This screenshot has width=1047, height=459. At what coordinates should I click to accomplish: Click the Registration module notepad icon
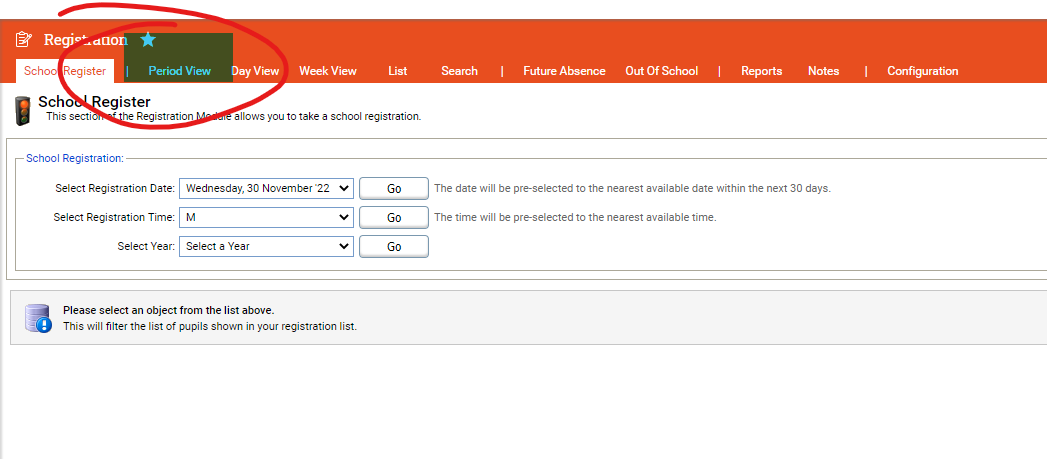(x=23, y=39)
